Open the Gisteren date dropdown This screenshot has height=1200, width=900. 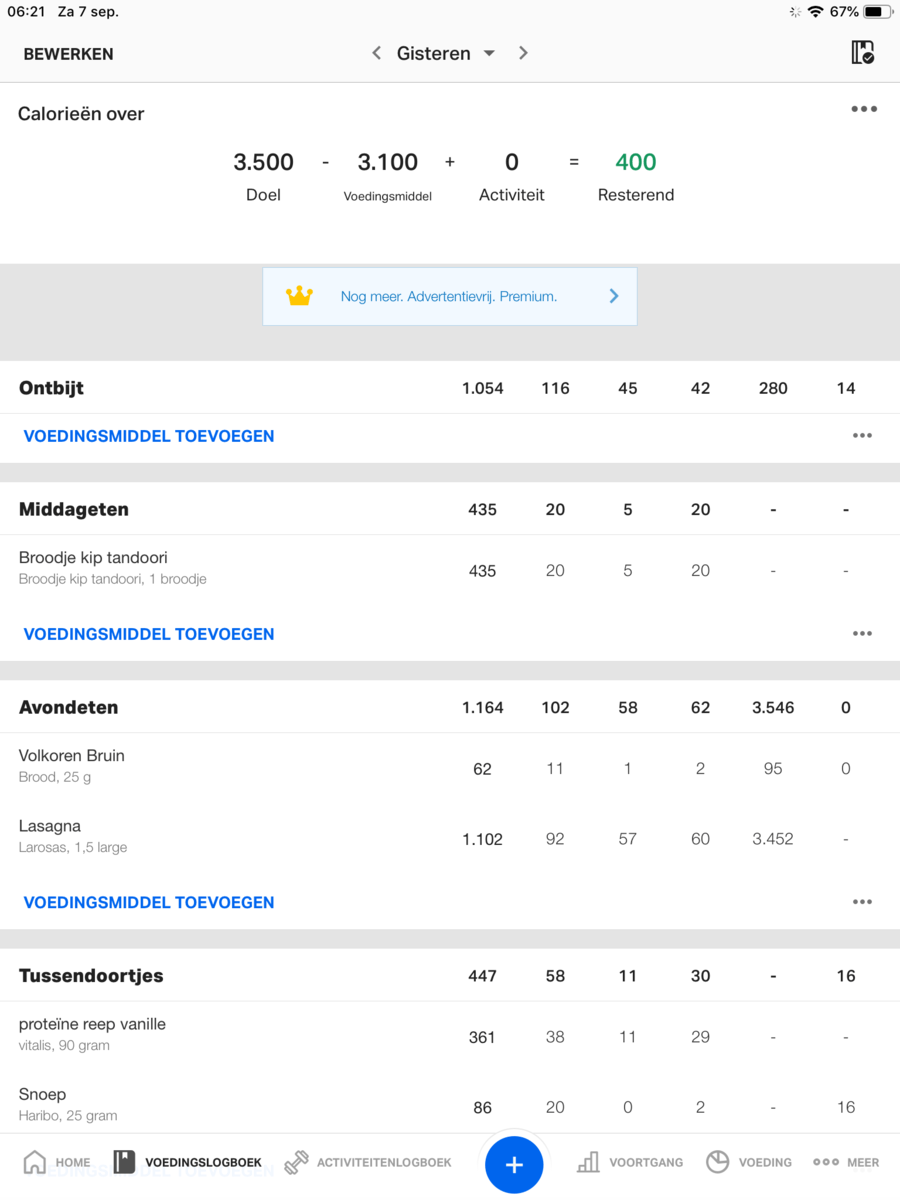tap(445, 53)
